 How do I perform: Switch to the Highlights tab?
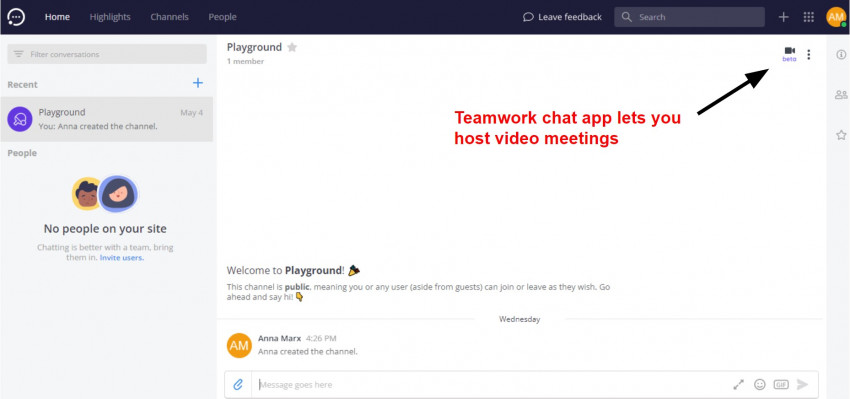[110, 17]
